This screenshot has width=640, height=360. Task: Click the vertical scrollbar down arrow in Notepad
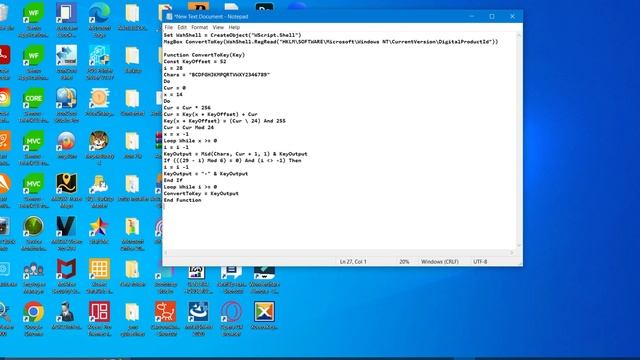tap(519, 246)
